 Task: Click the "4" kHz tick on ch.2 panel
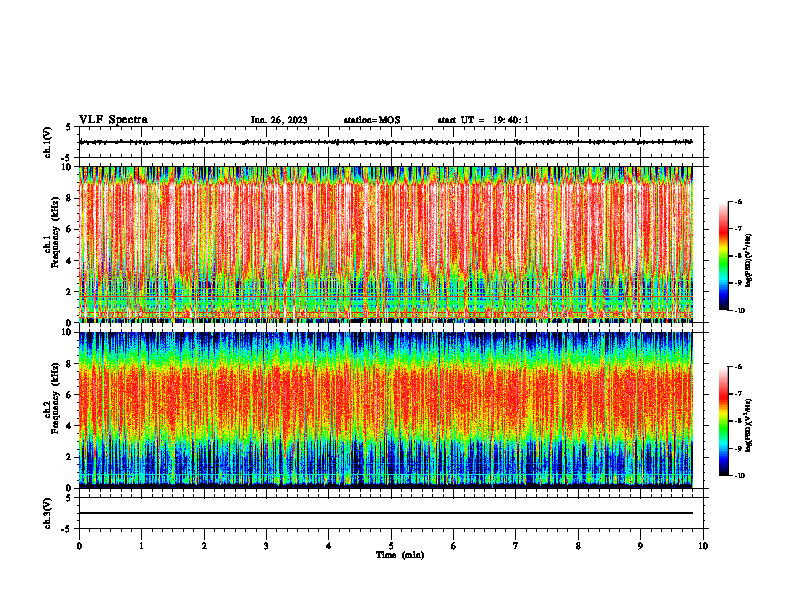[x=69, y=426]
